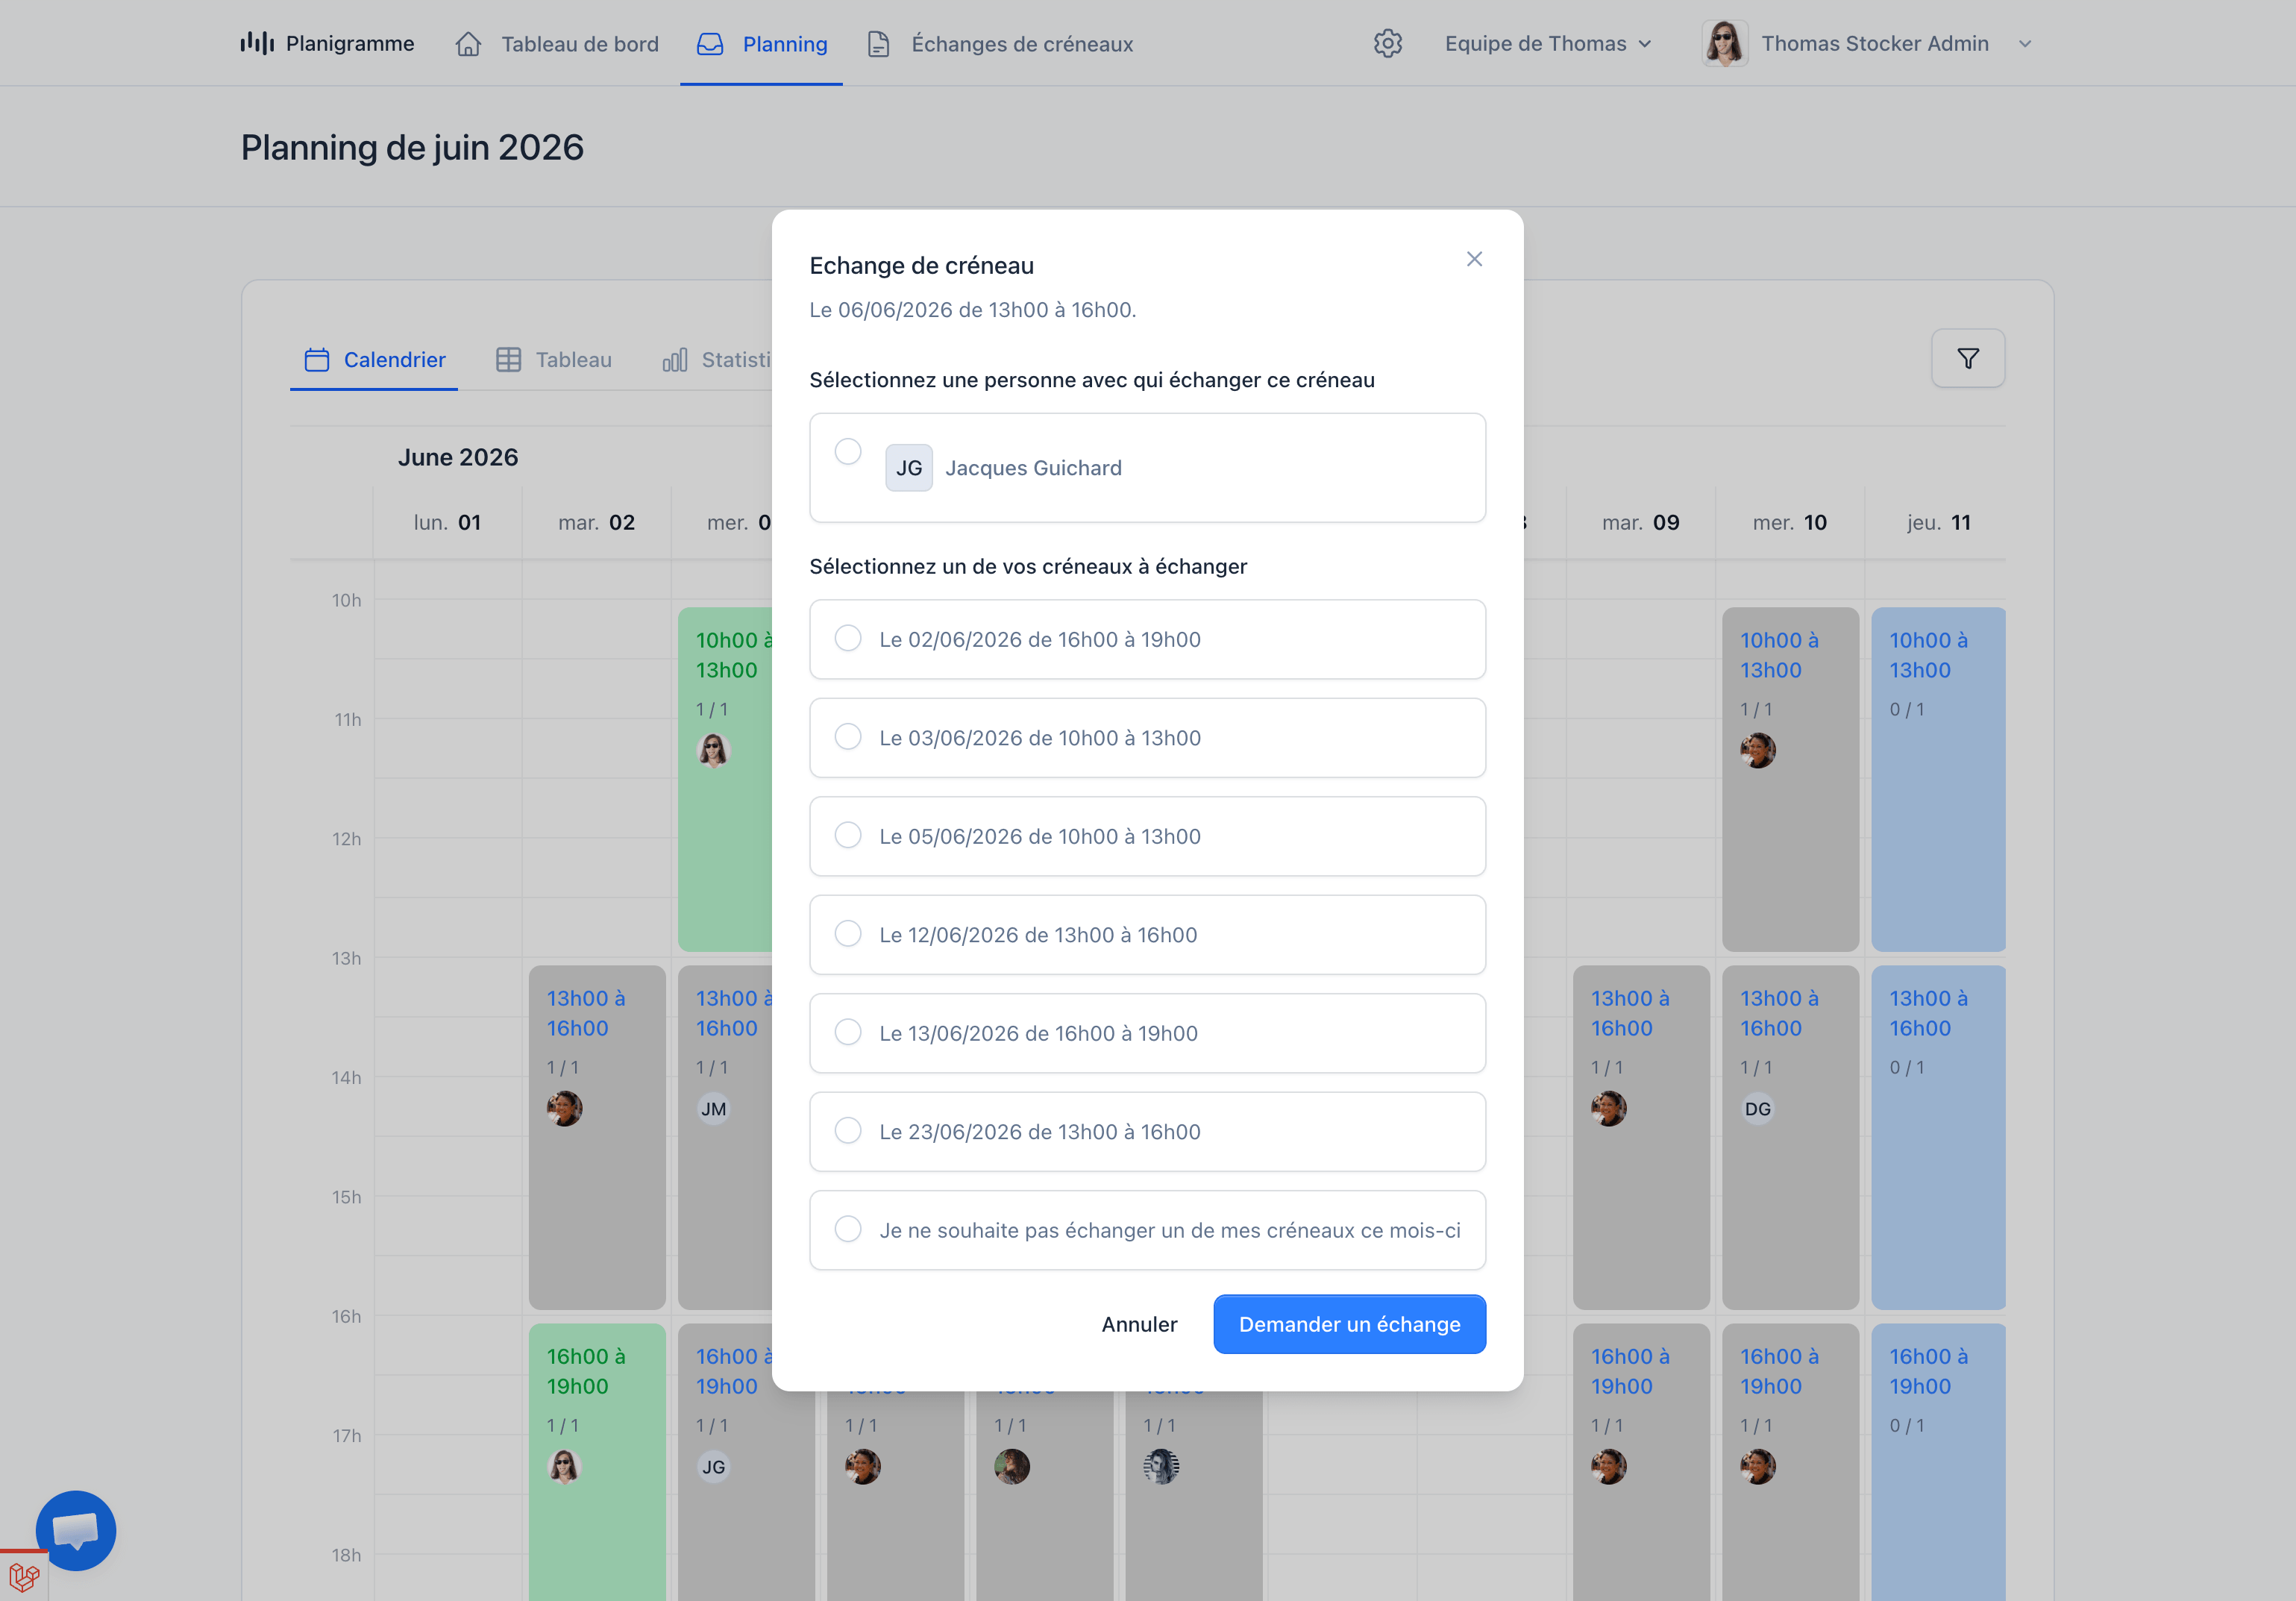2296x1601 pixels.
Task: Click the JG avatar on 16h00 slot
Action: [x=714, y=1466]
